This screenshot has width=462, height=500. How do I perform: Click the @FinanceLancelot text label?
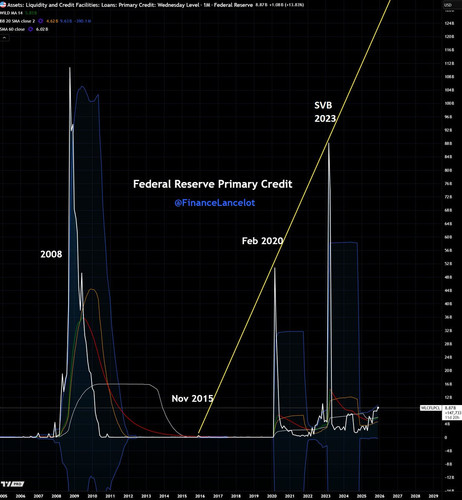(215, 203)
